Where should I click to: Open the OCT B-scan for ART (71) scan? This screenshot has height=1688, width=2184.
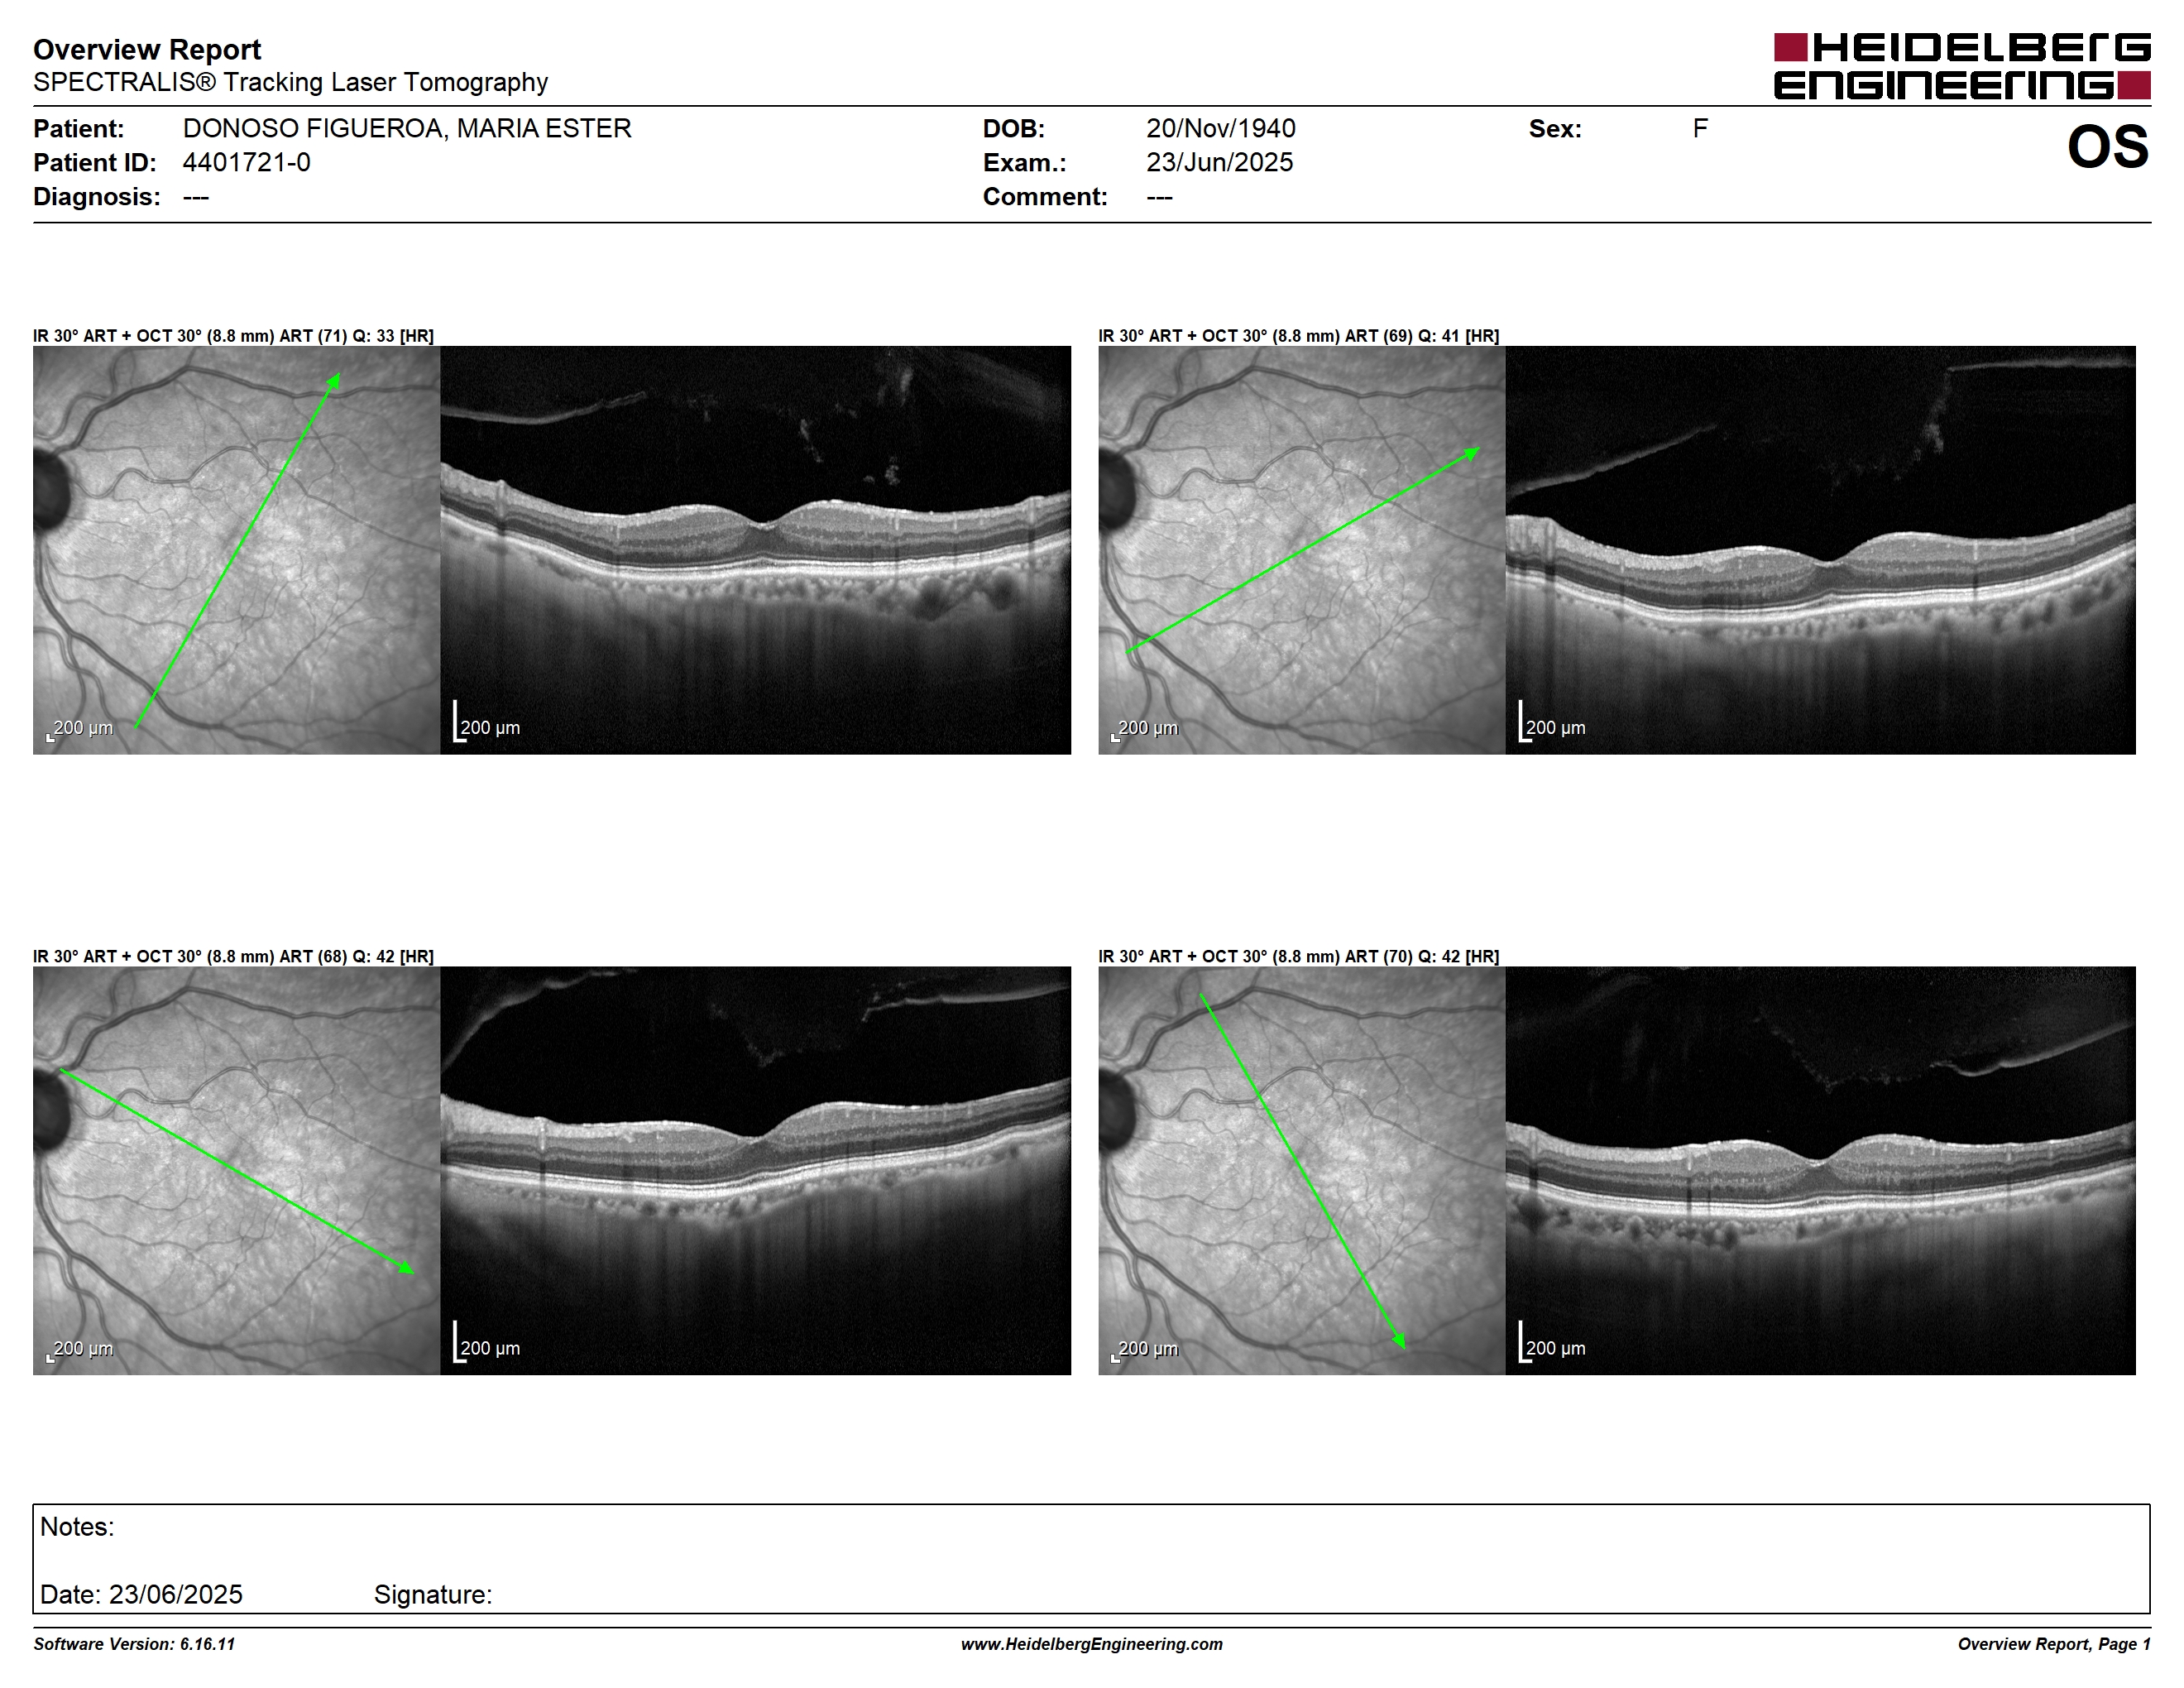click(755, 550)
